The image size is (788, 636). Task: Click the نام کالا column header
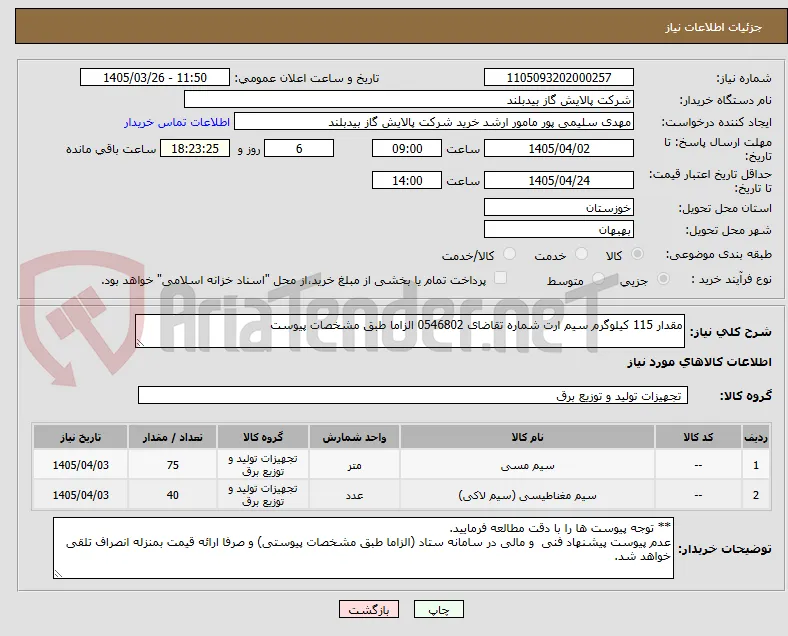point(527,437)
